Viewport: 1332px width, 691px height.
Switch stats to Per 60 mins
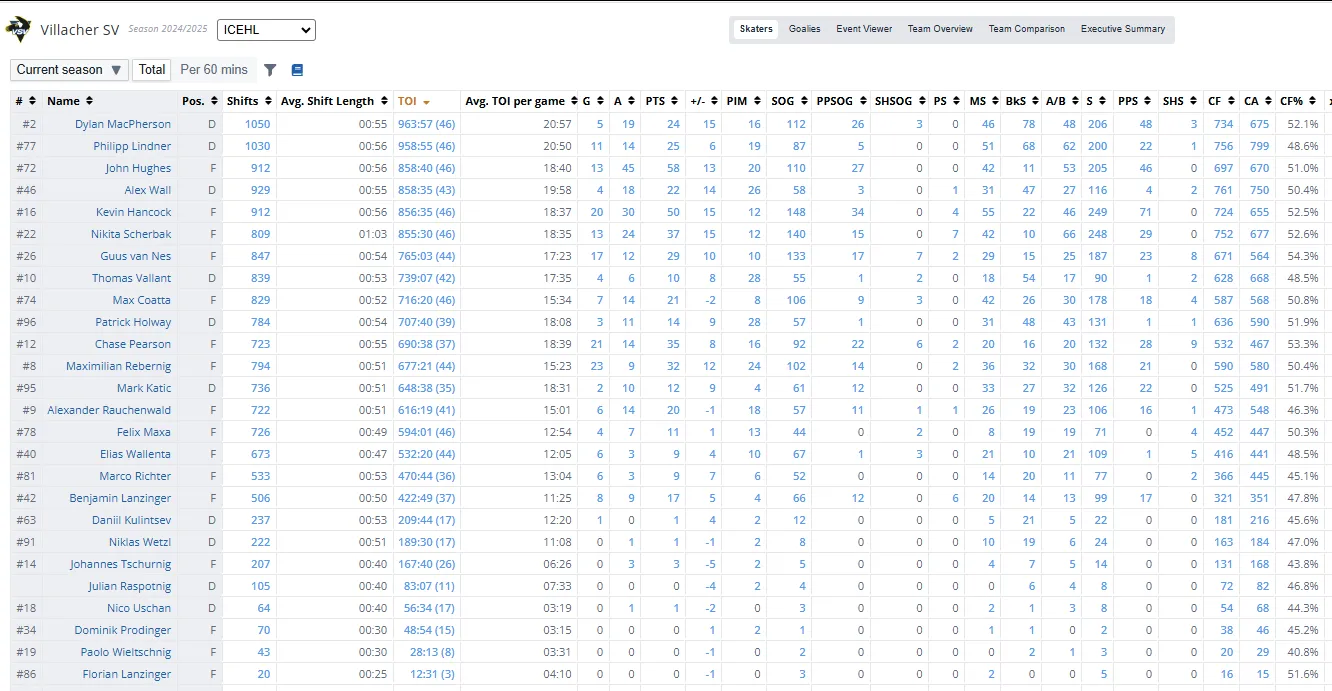(x=214, y=70)
